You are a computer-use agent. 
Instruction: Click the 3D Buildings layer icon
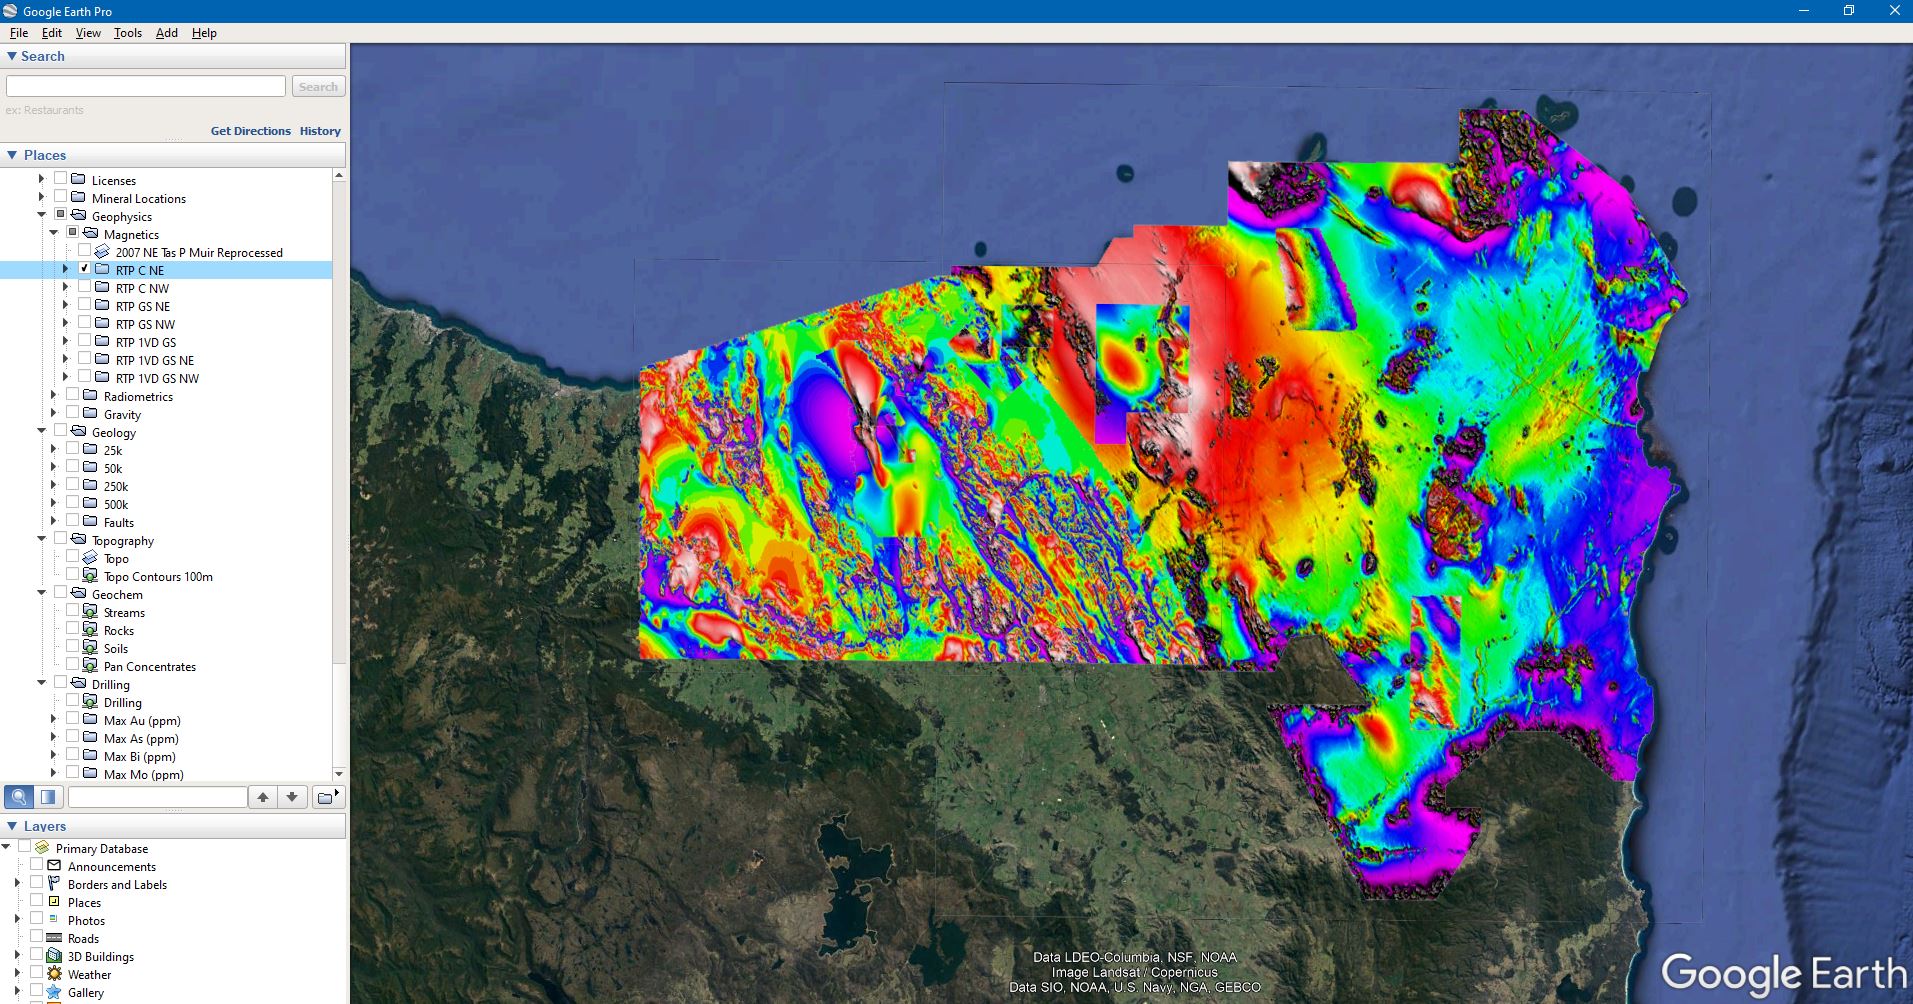click(54, 956)
